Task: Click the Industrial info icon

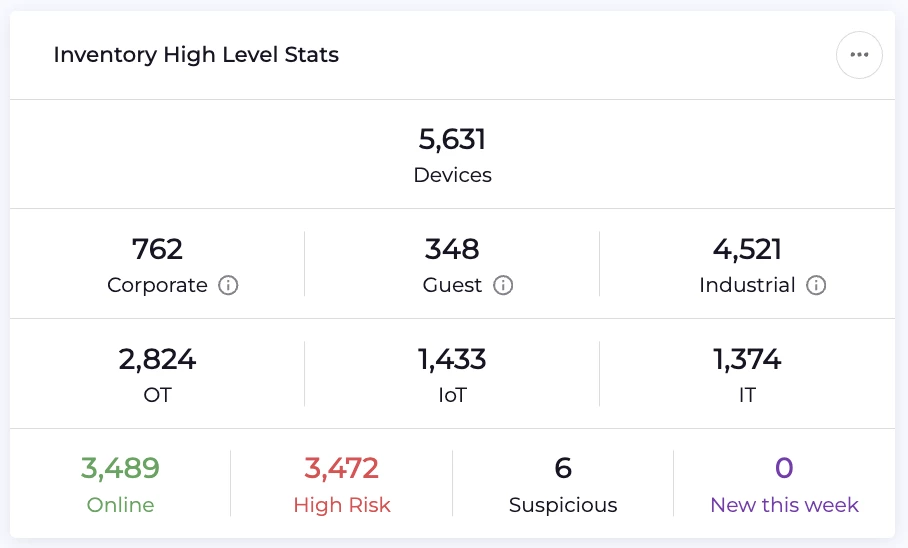Action: [816, 286]
